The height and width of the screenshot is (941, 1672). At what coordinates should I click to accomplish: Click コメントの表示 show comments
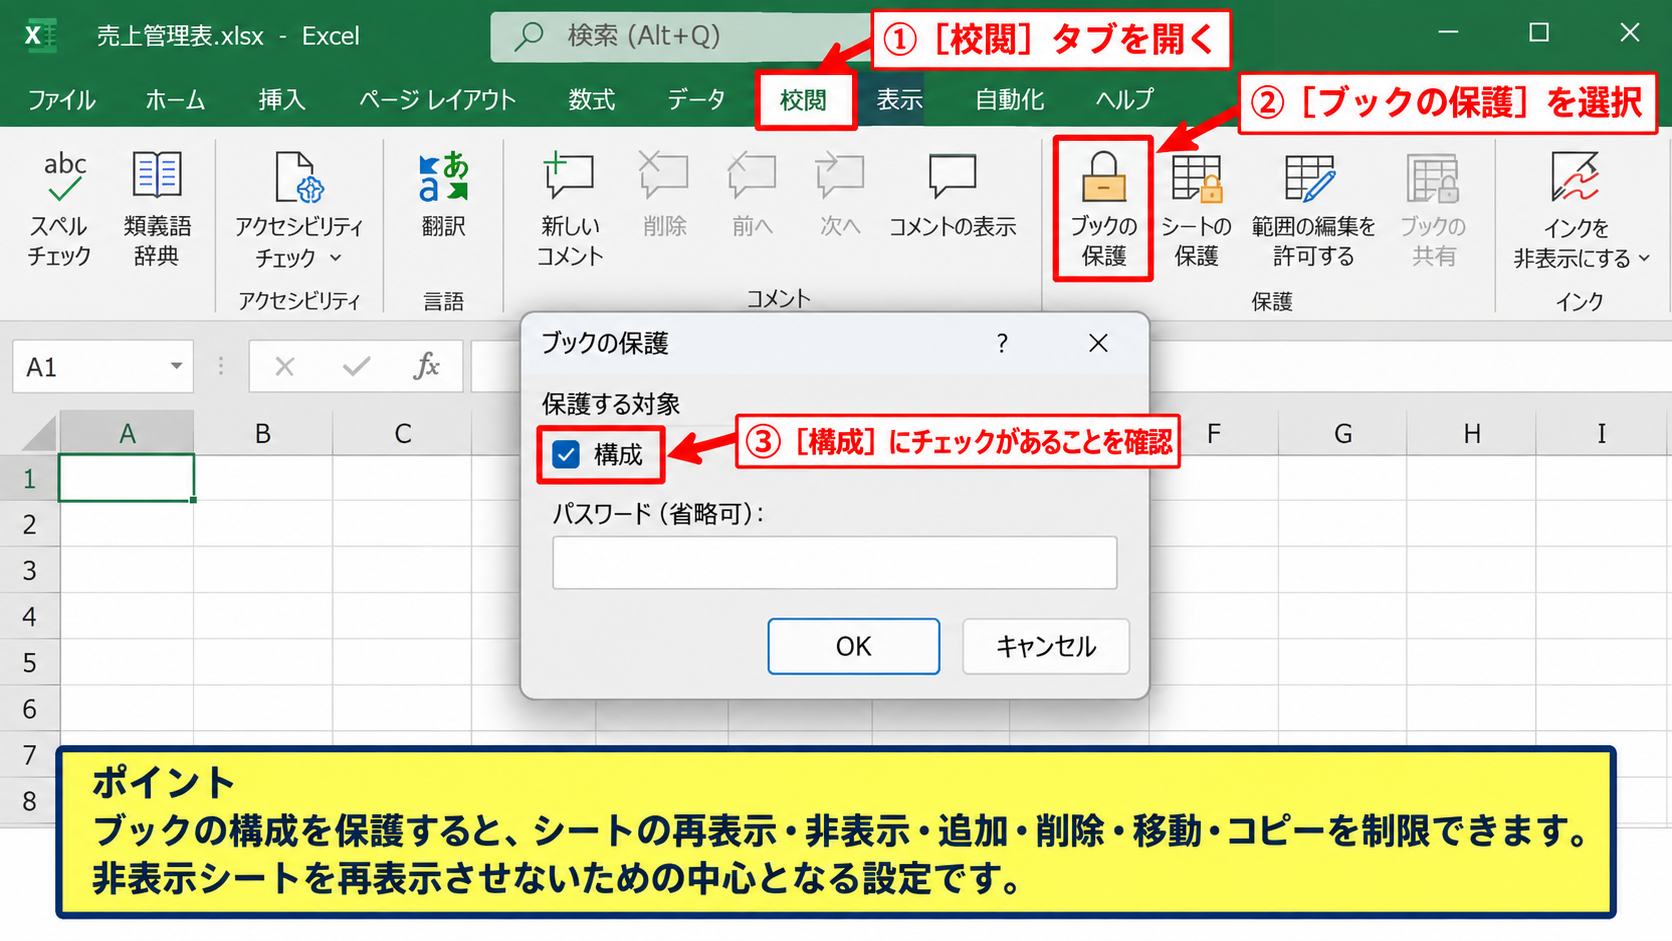pyautogui.click(x=952, y=196)
